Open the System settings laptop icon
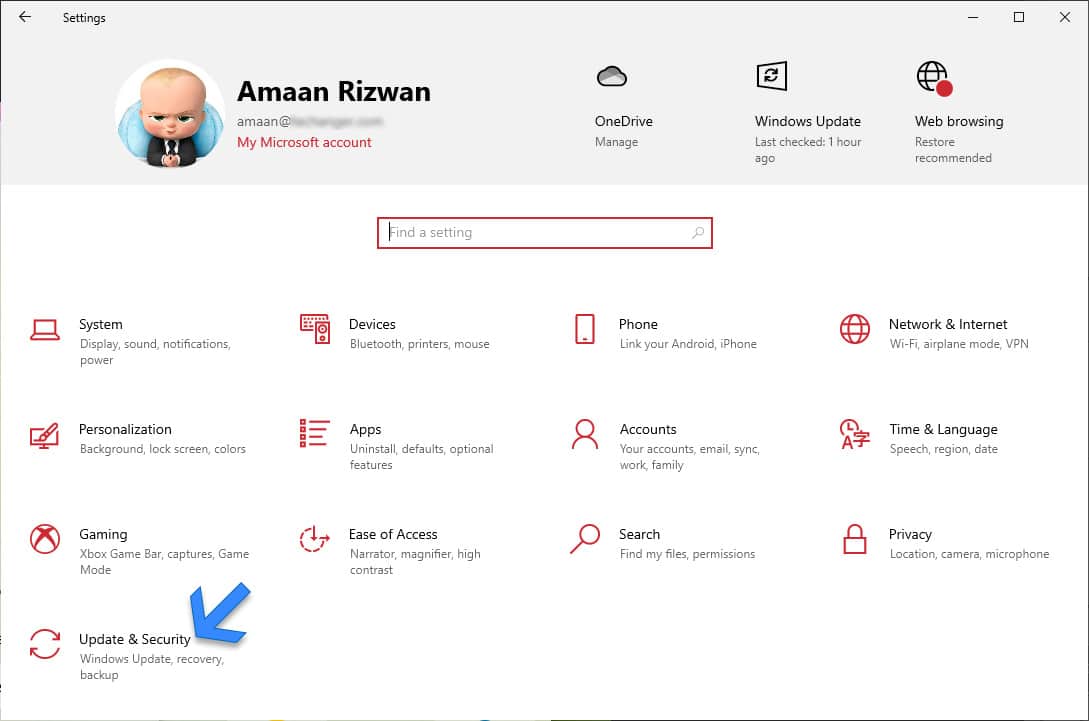Screen dimensions: 1089x721 click(x=45, y=329)
